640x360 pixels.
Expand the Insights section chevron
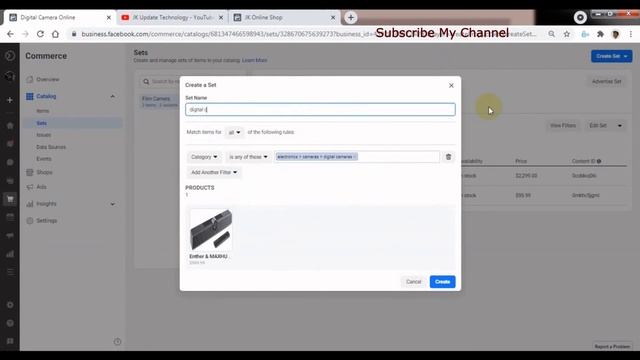point(112,204)
